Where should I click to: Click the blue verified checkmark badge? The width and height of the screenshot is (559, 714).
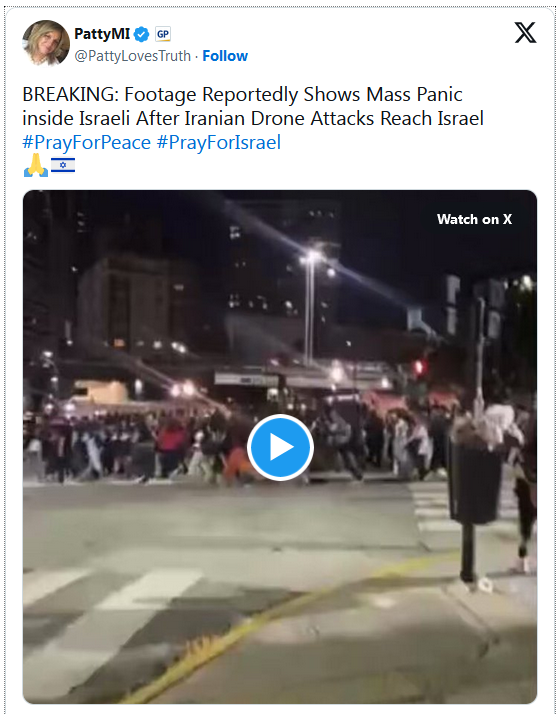(142, 34)
